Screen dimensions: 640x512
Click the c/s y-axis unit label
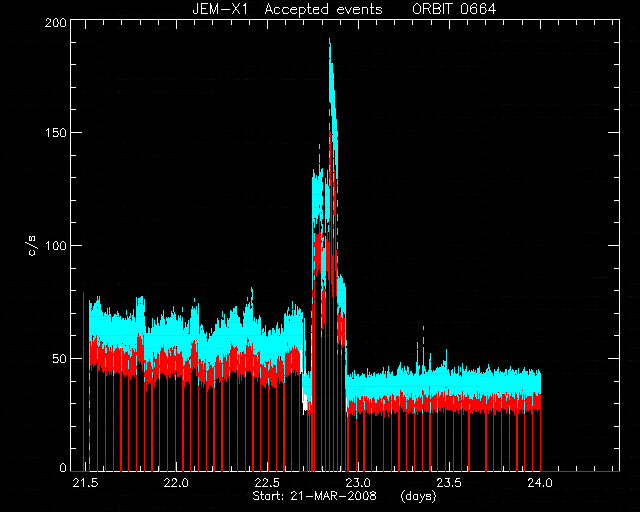33,246
